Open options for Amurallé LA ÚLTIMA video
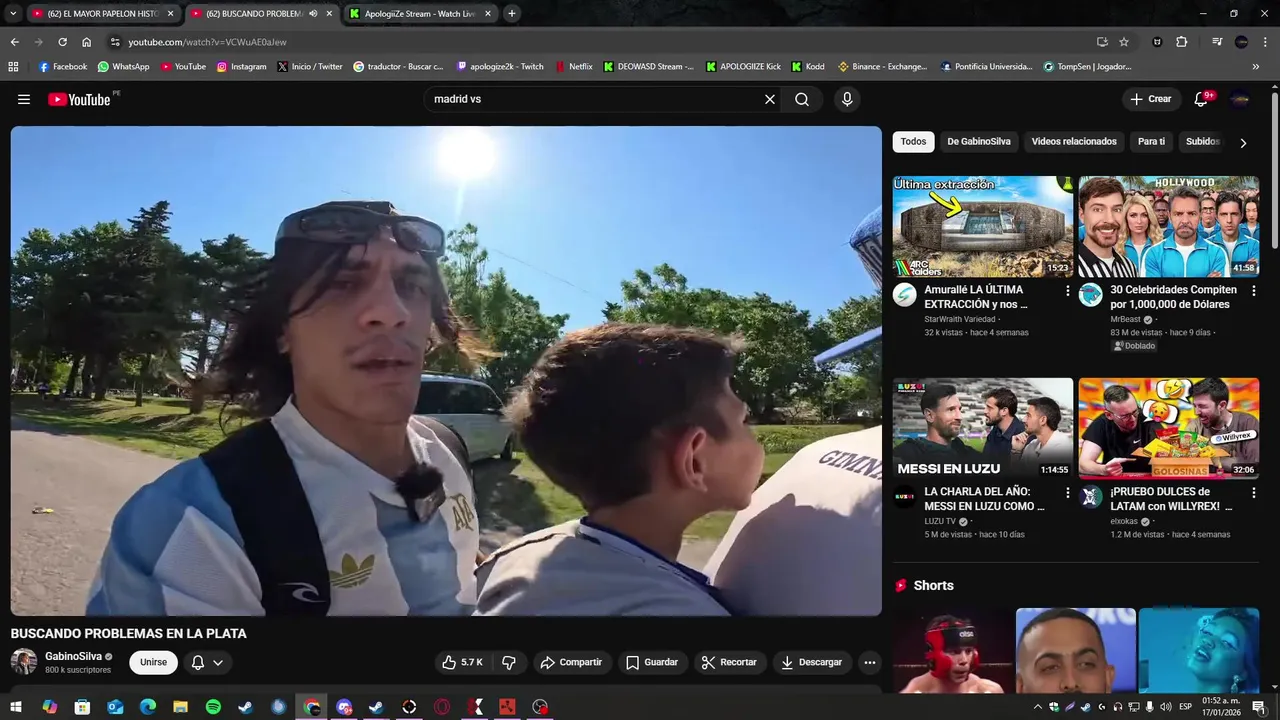The width and height of the screenshot is (1280, 720). coord(1067,291)
